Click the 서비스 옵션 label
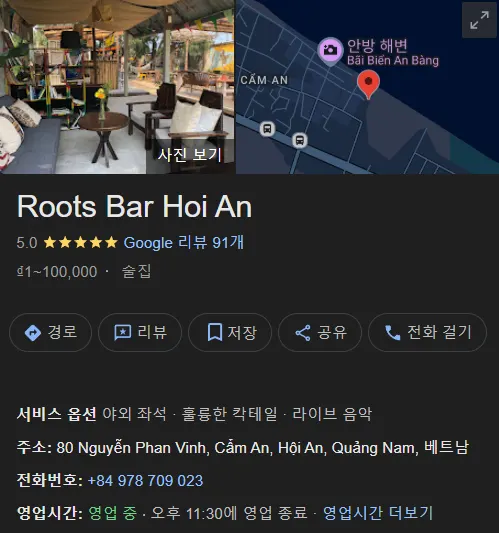 click(57, 414)
